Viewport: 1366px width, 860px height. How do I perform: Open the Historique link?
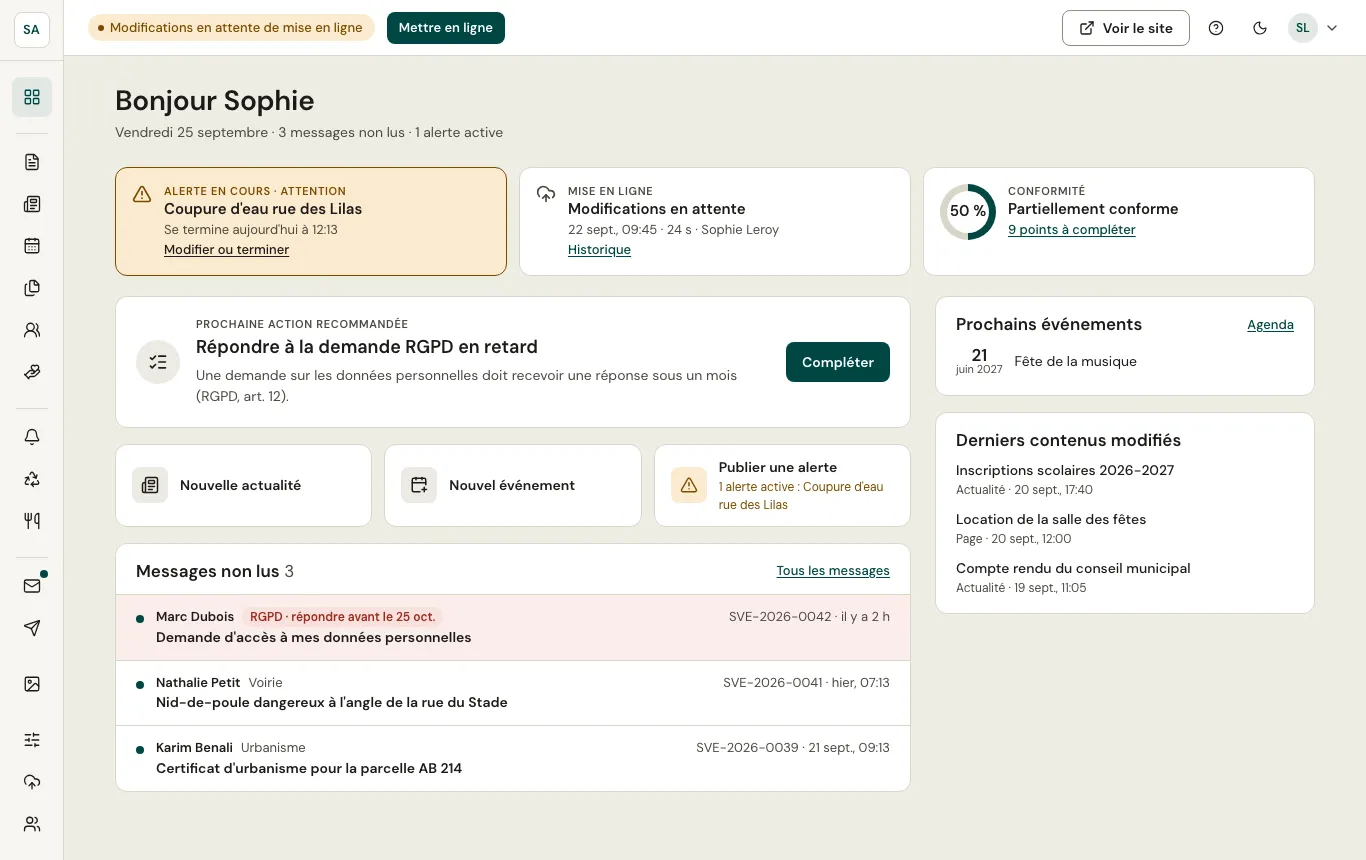coord(599,250)
